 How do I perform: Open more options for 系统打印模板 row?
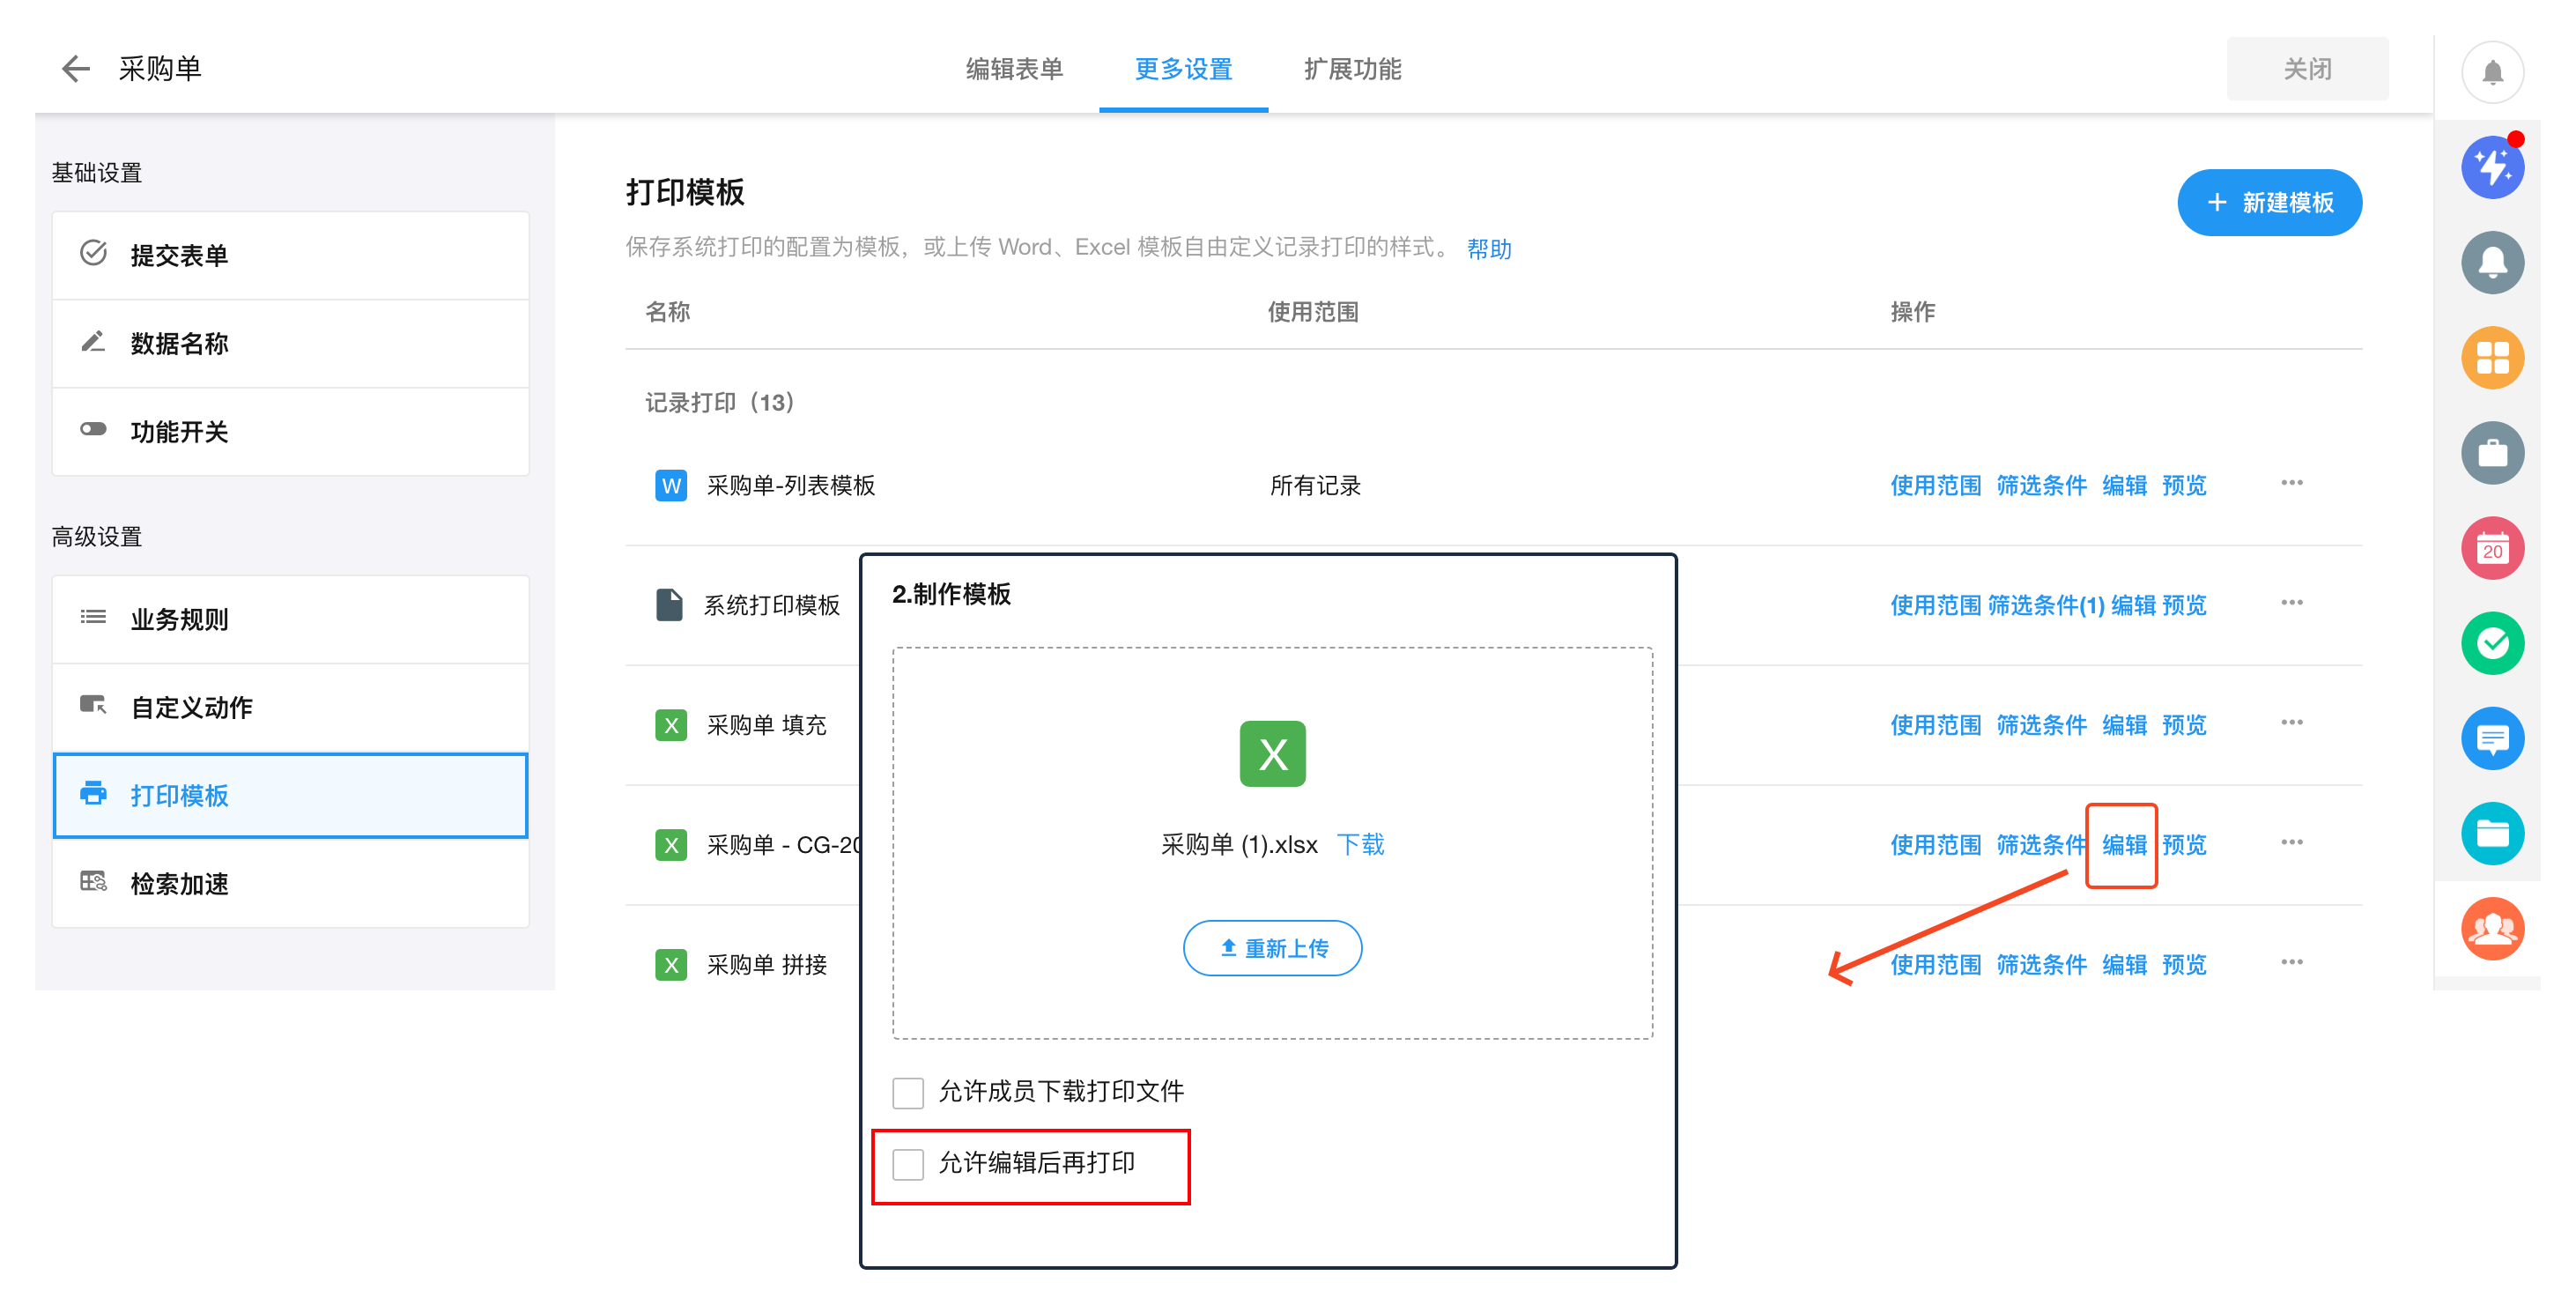(x=2292, y=603)
